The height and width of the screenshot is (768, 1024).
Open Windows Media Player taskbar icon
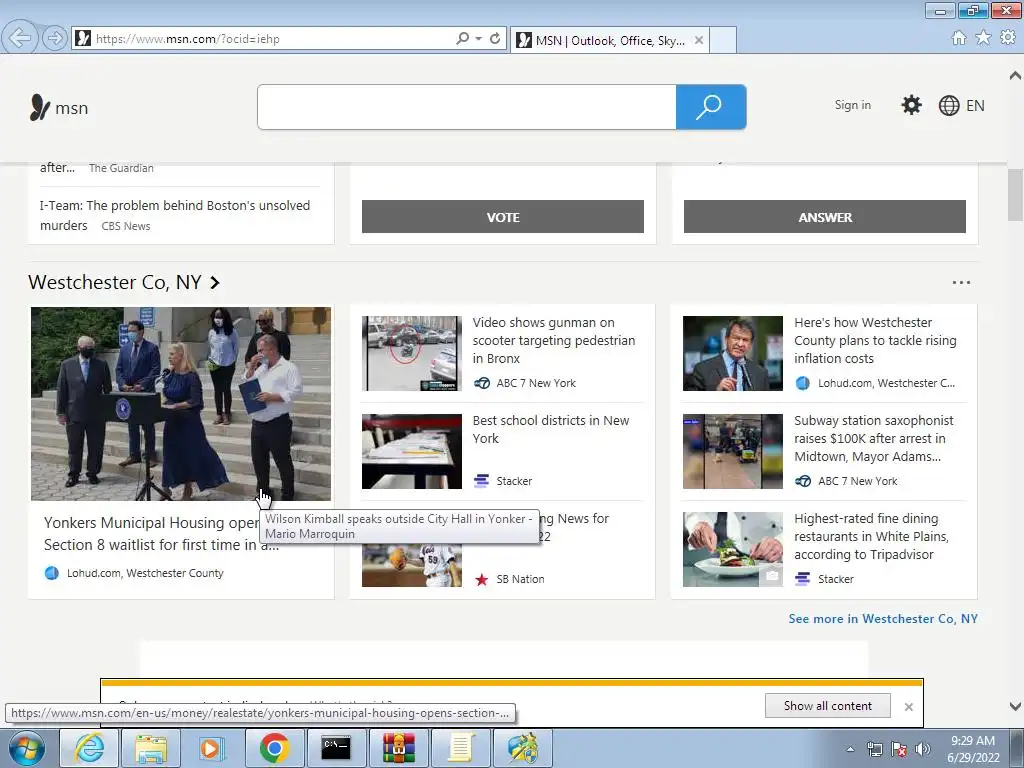212,748
